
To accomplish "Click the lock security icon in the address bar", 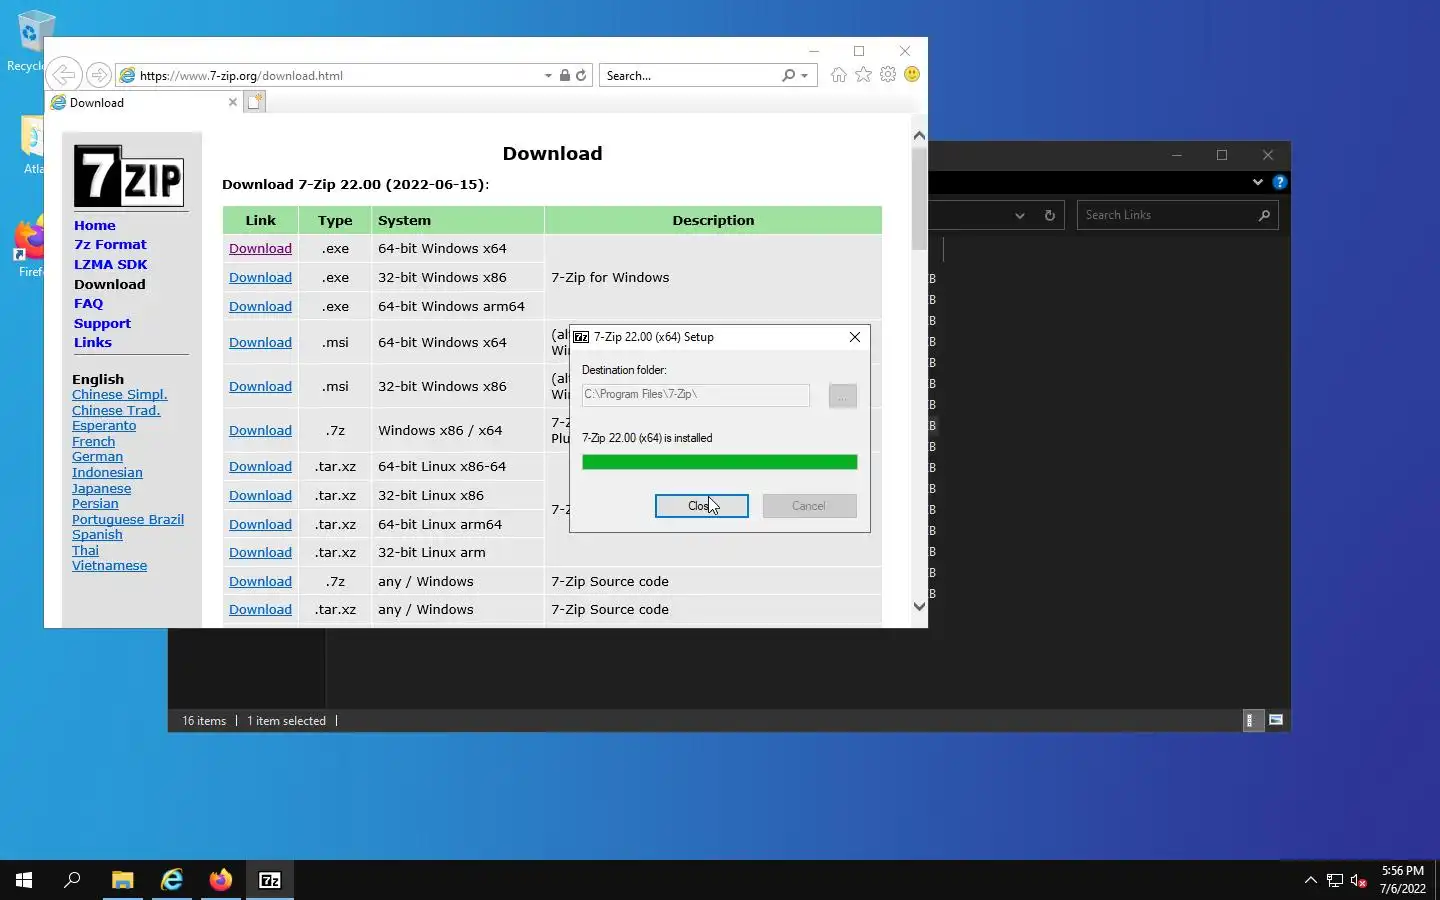I will click(x=565, y=75).
